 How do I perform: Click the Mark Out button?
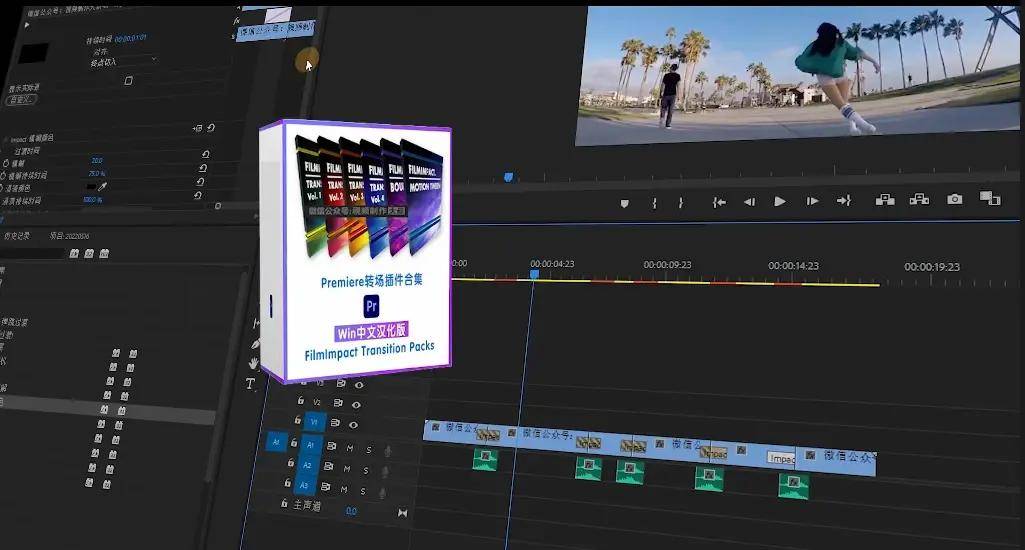(681, 203)
